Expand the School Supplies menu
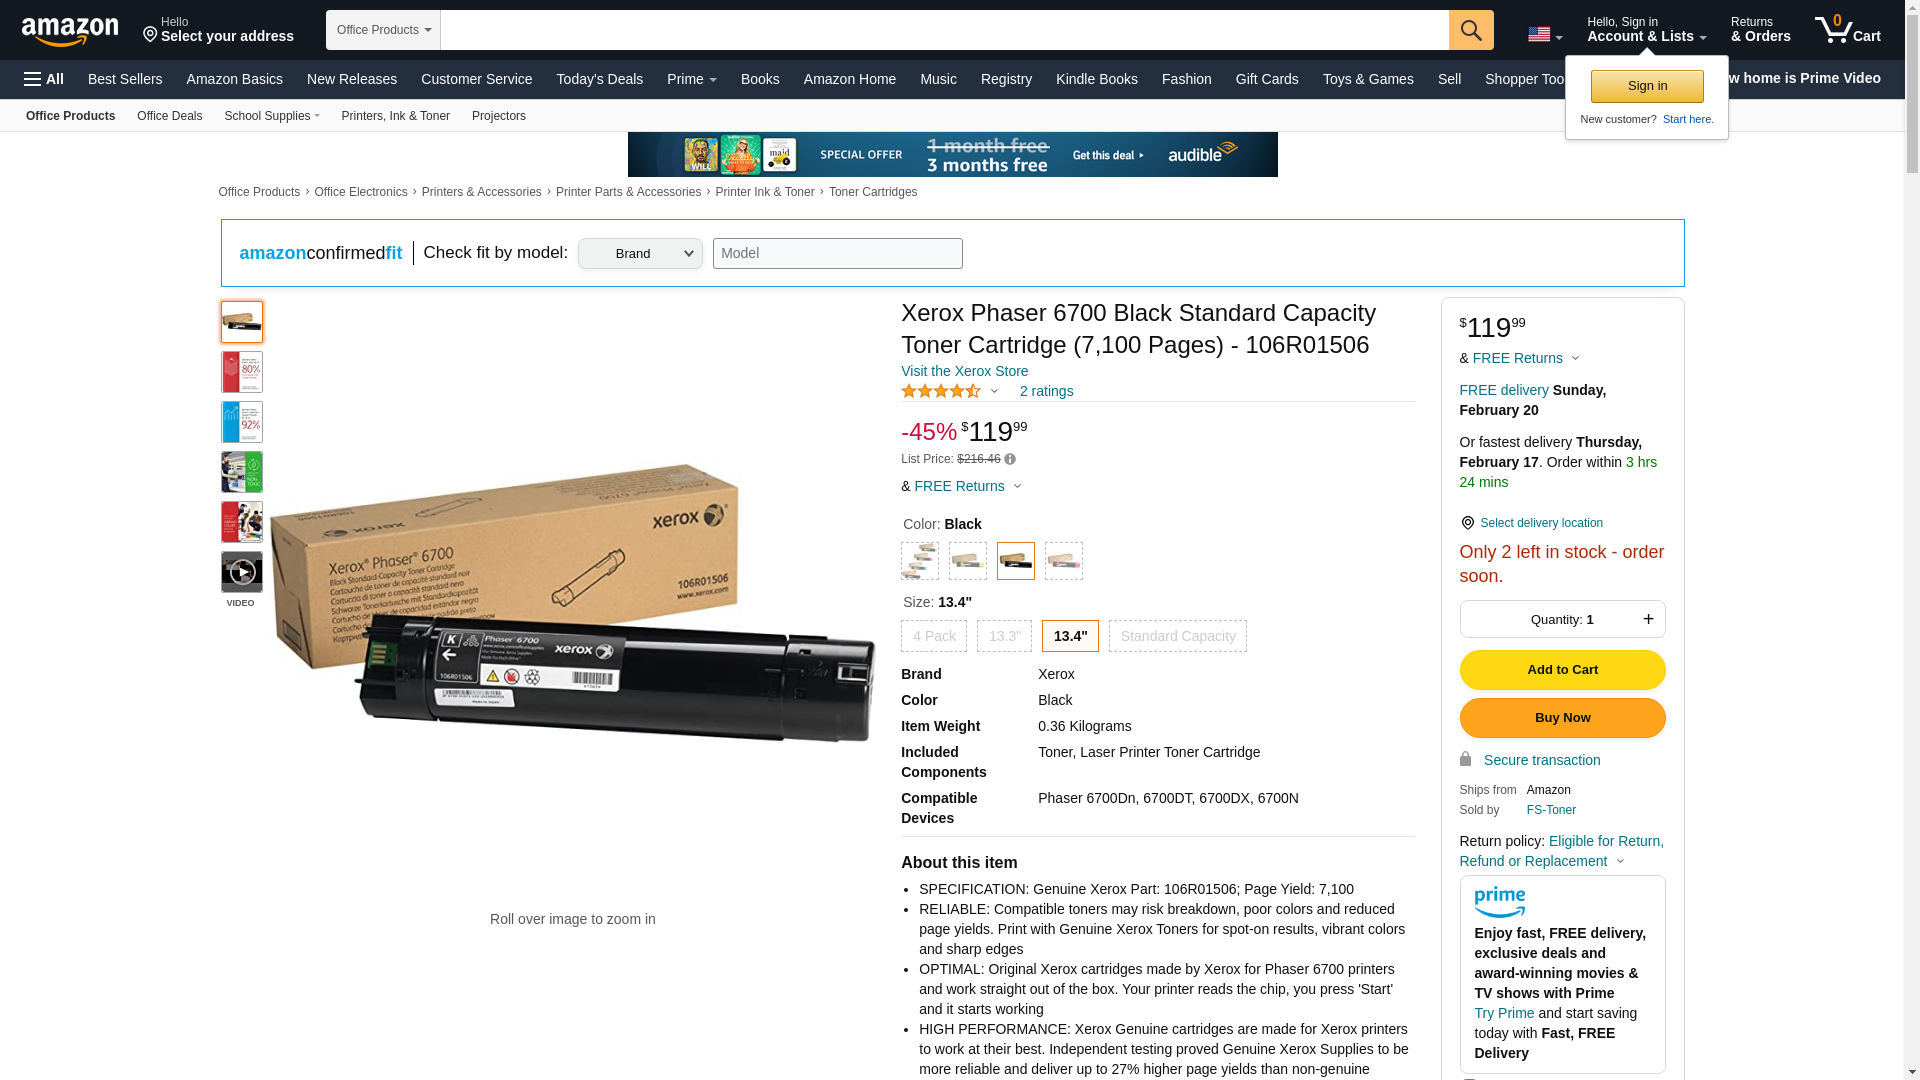1920x1080 pixels. tap(272, 116)
